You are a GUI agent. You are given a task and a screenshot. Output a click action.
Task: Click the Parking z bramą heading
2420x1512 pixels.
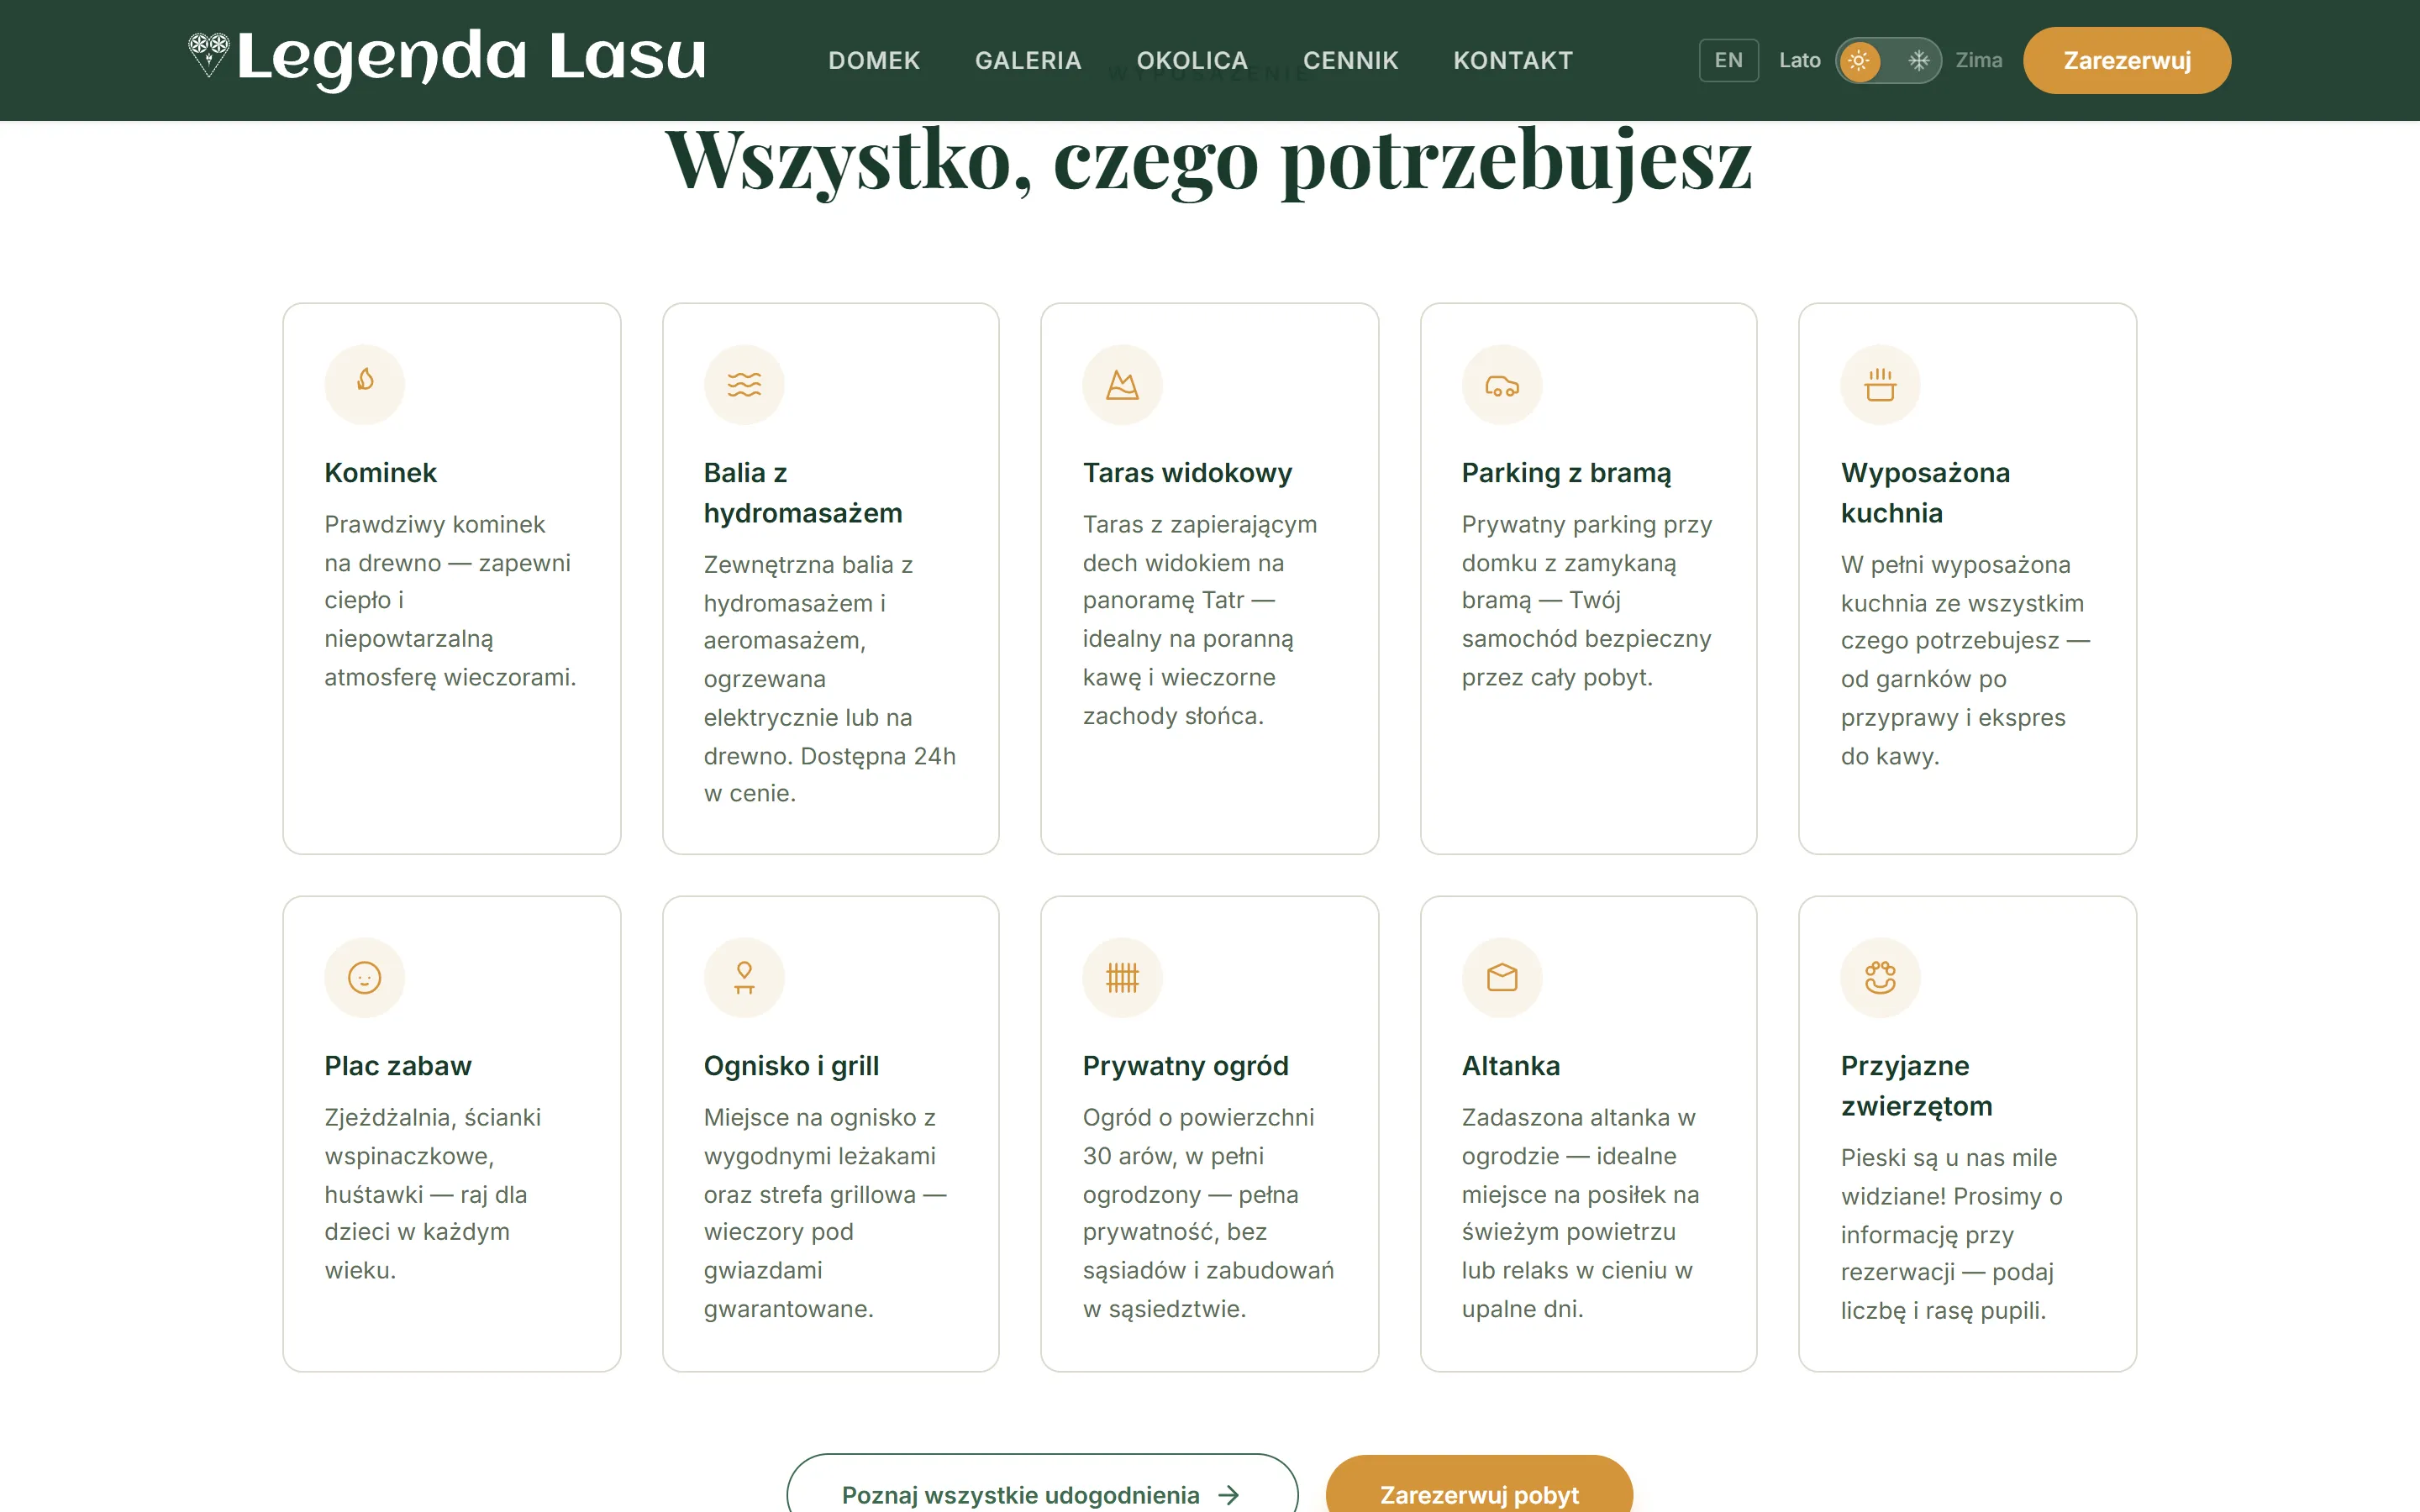1566,473
